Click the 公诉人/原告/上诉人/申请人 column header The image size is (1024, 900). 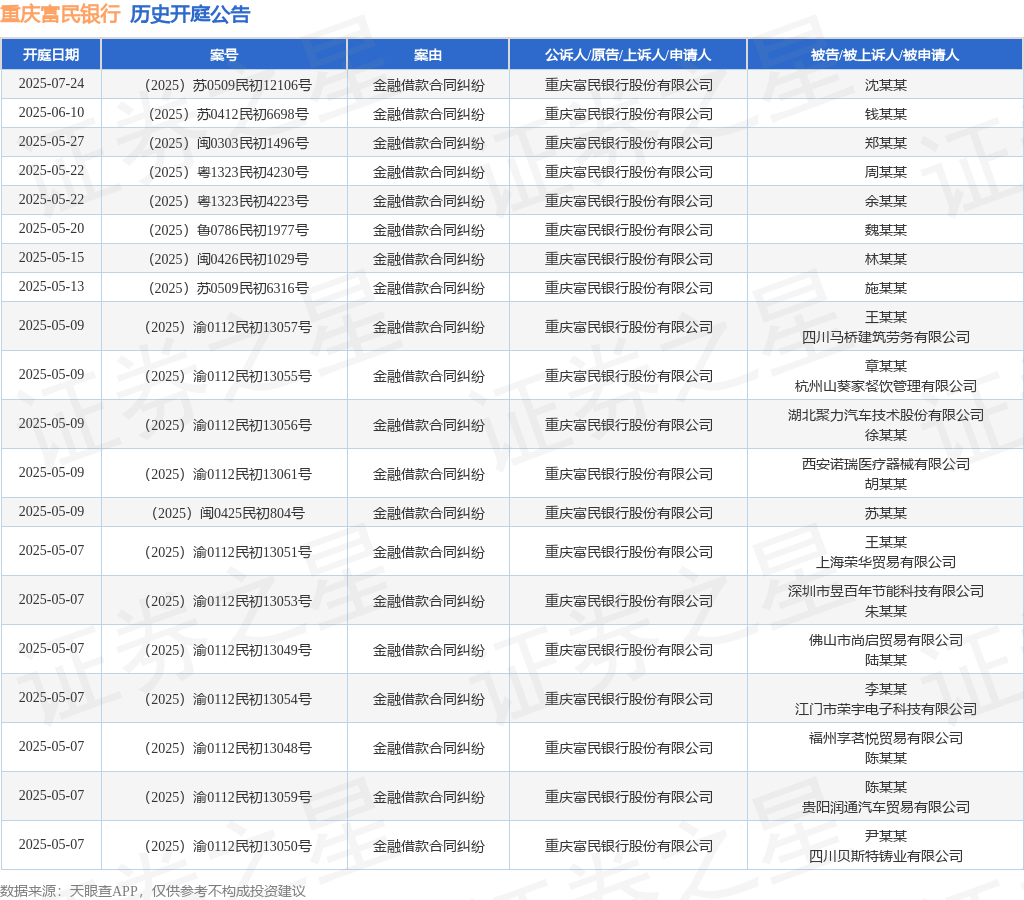tap(628, 55)
